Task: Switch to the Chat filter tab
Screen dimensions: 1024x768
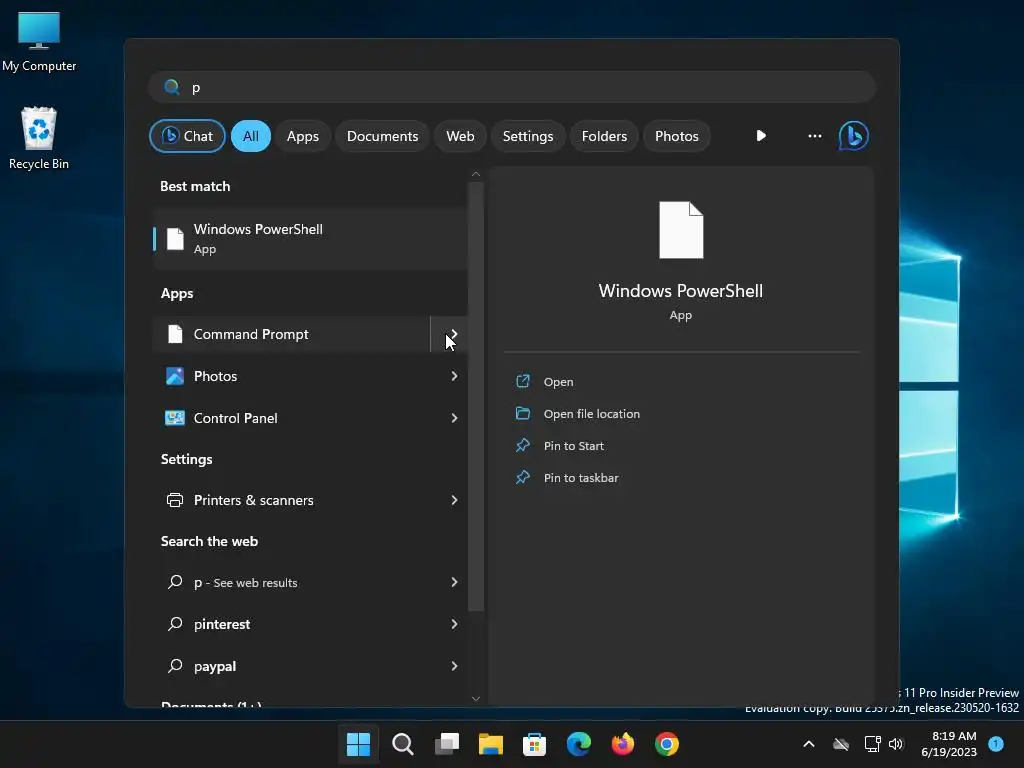Action: [x=187, y=136]
